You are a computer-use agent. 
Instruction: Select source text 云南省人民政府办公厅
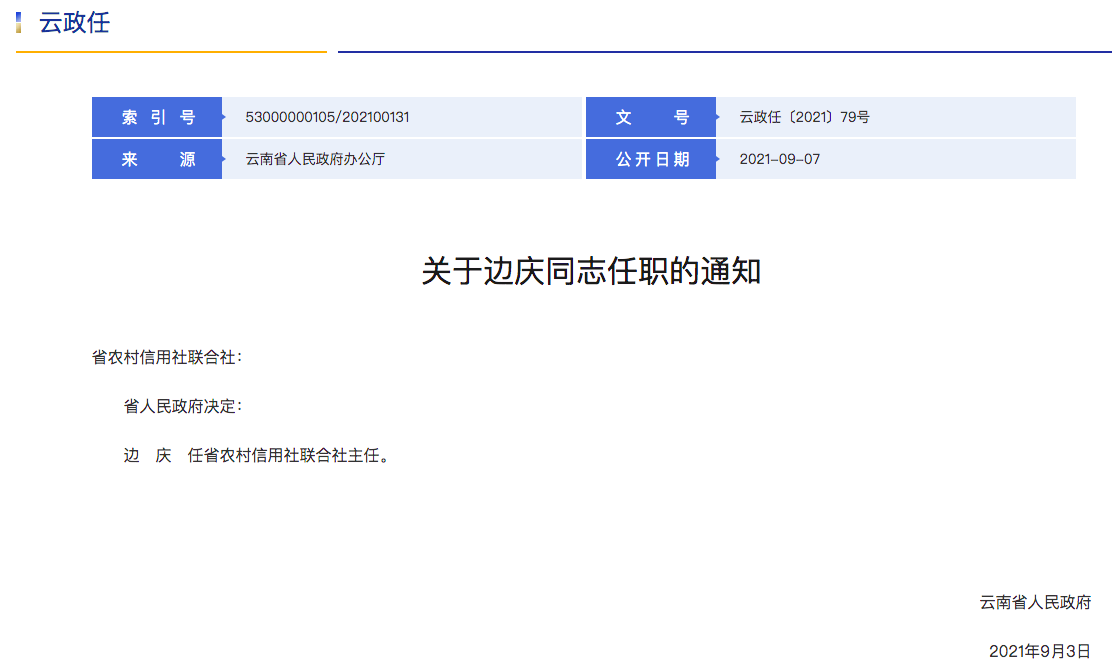coord(315,159)
